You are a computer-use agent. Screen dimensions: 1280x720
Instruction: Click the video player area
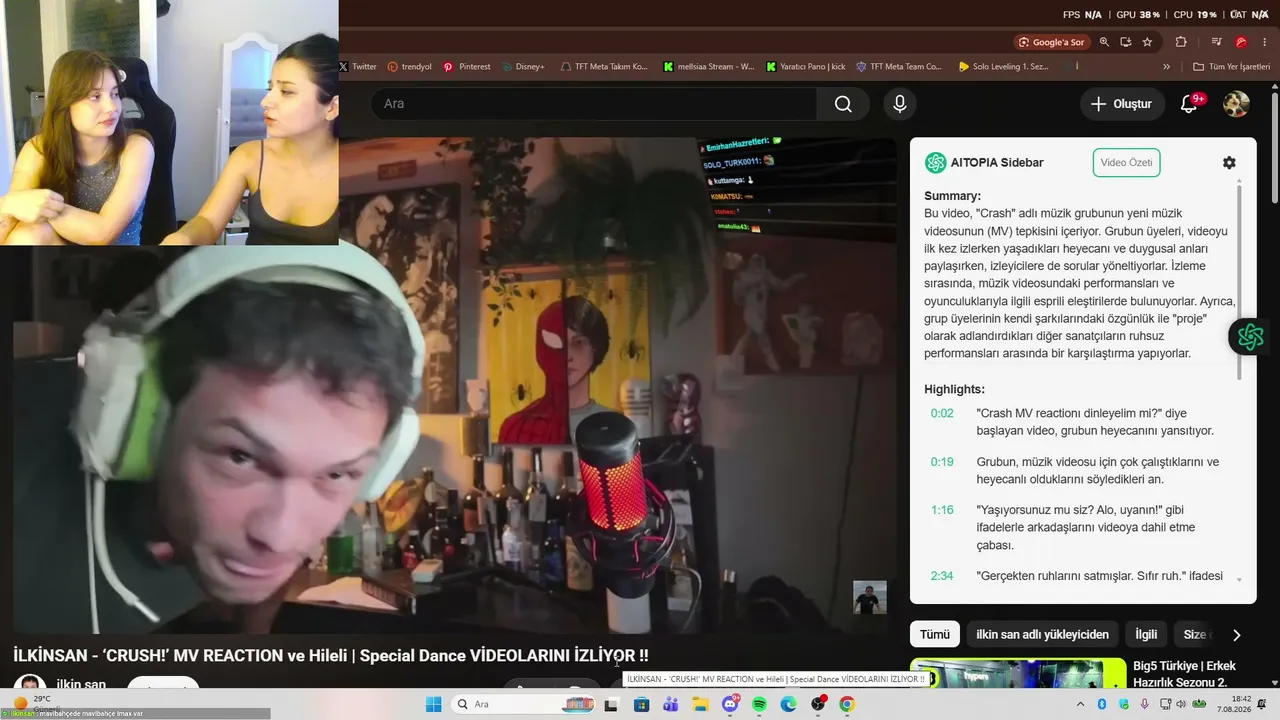[455, 385]
